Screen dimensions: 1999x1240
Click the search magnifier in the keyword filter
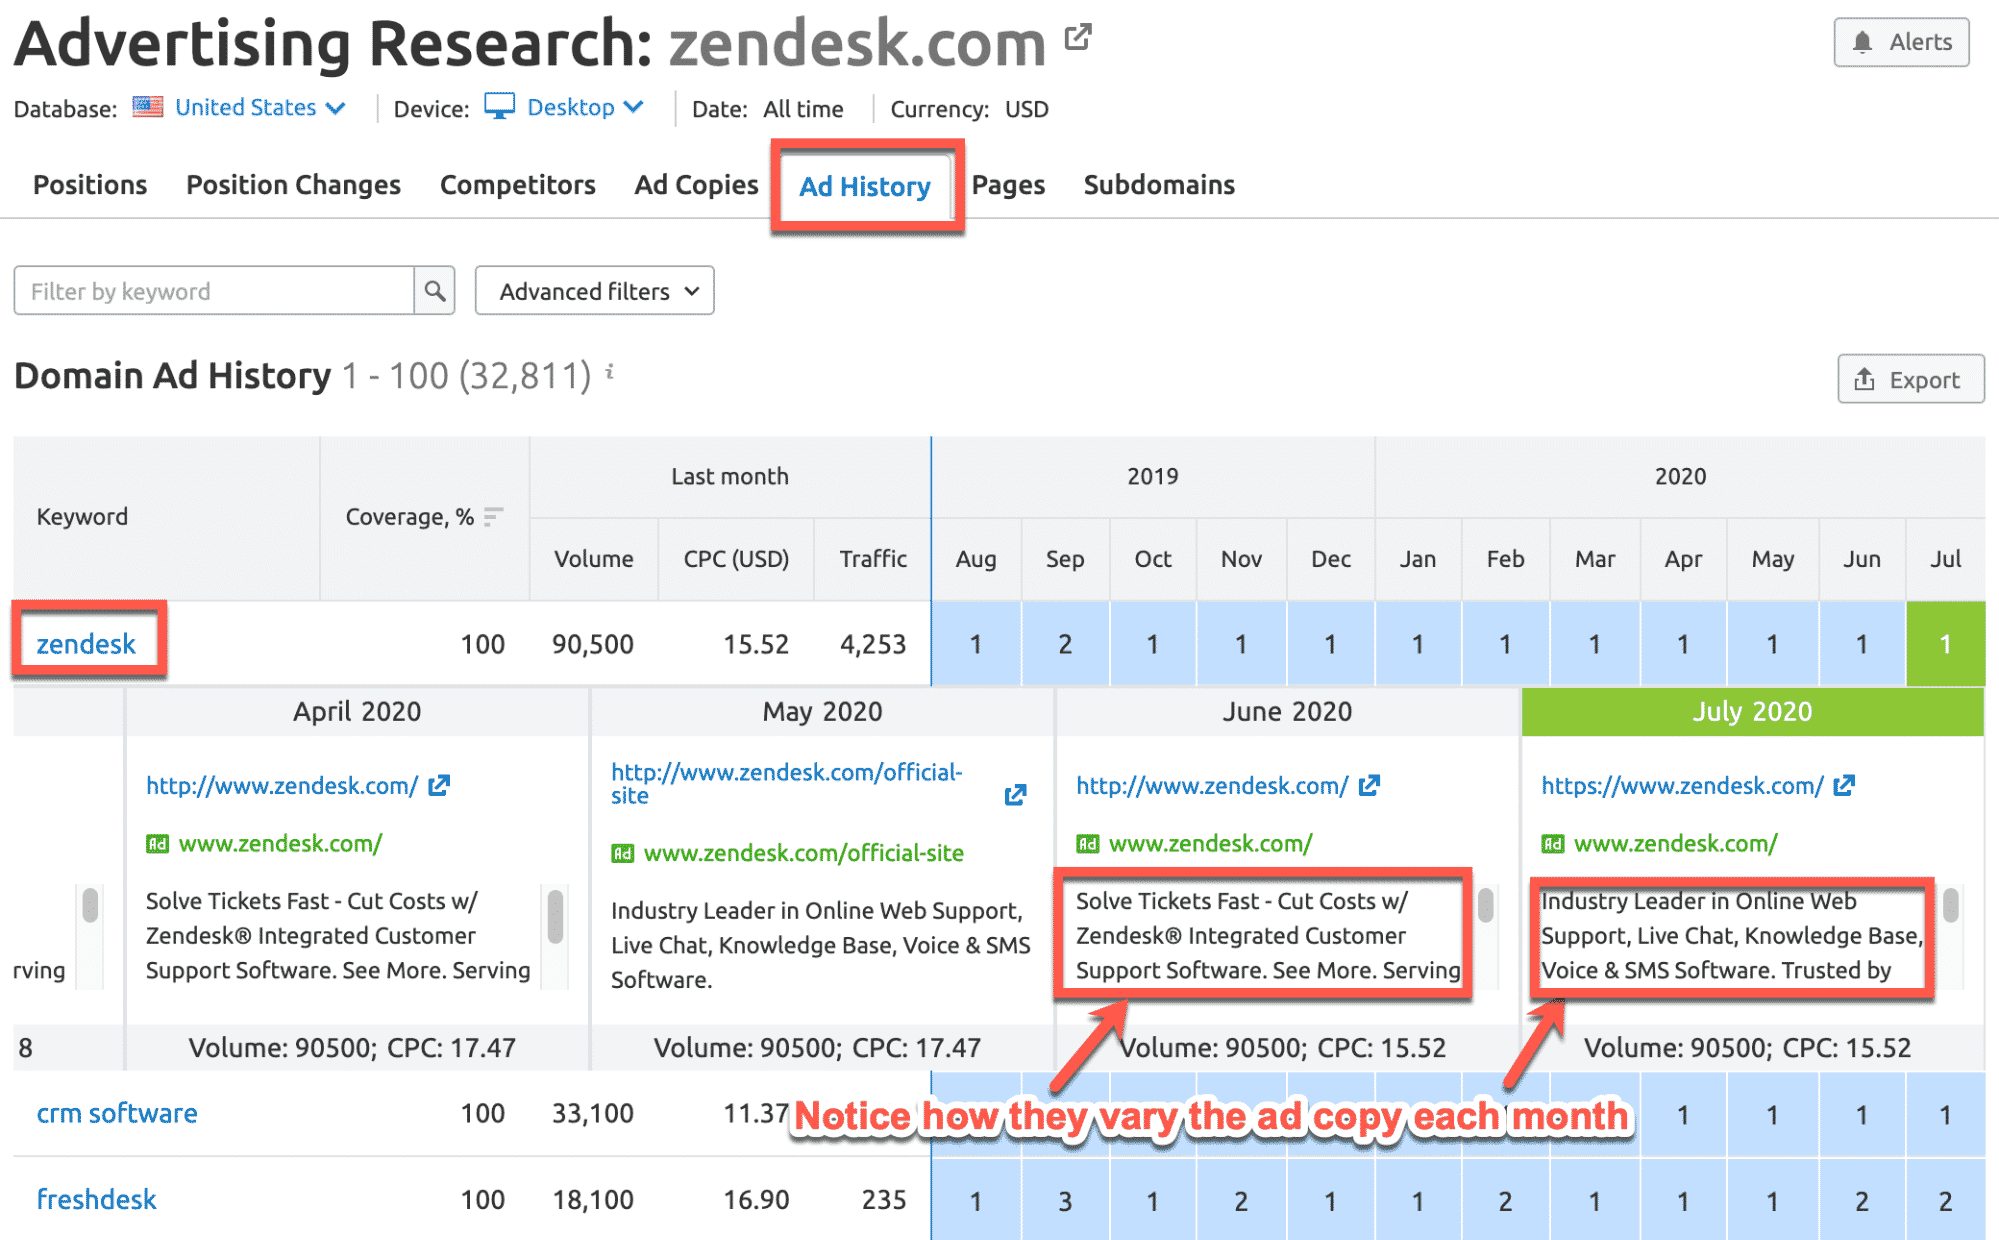[434, 290]
